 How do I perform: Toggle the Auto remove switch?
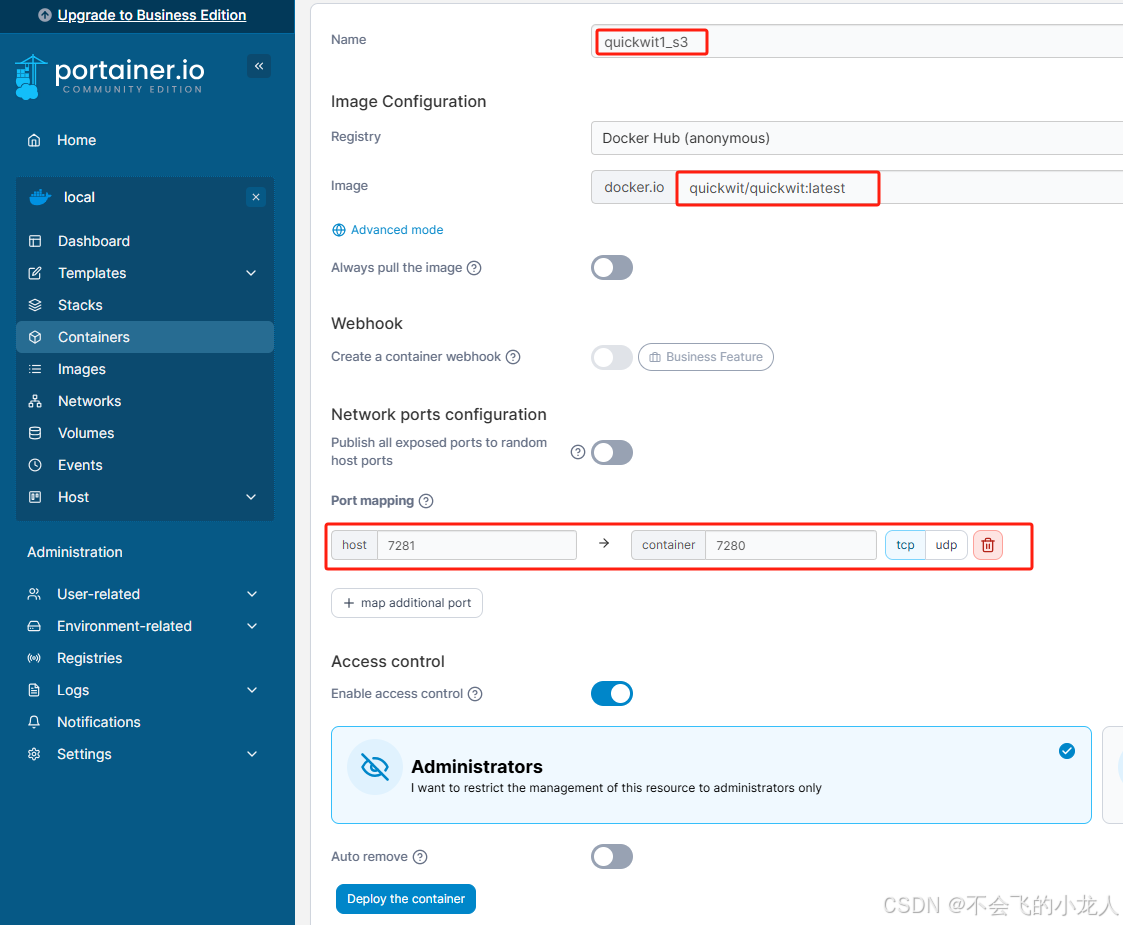click(x=612, y=857)
